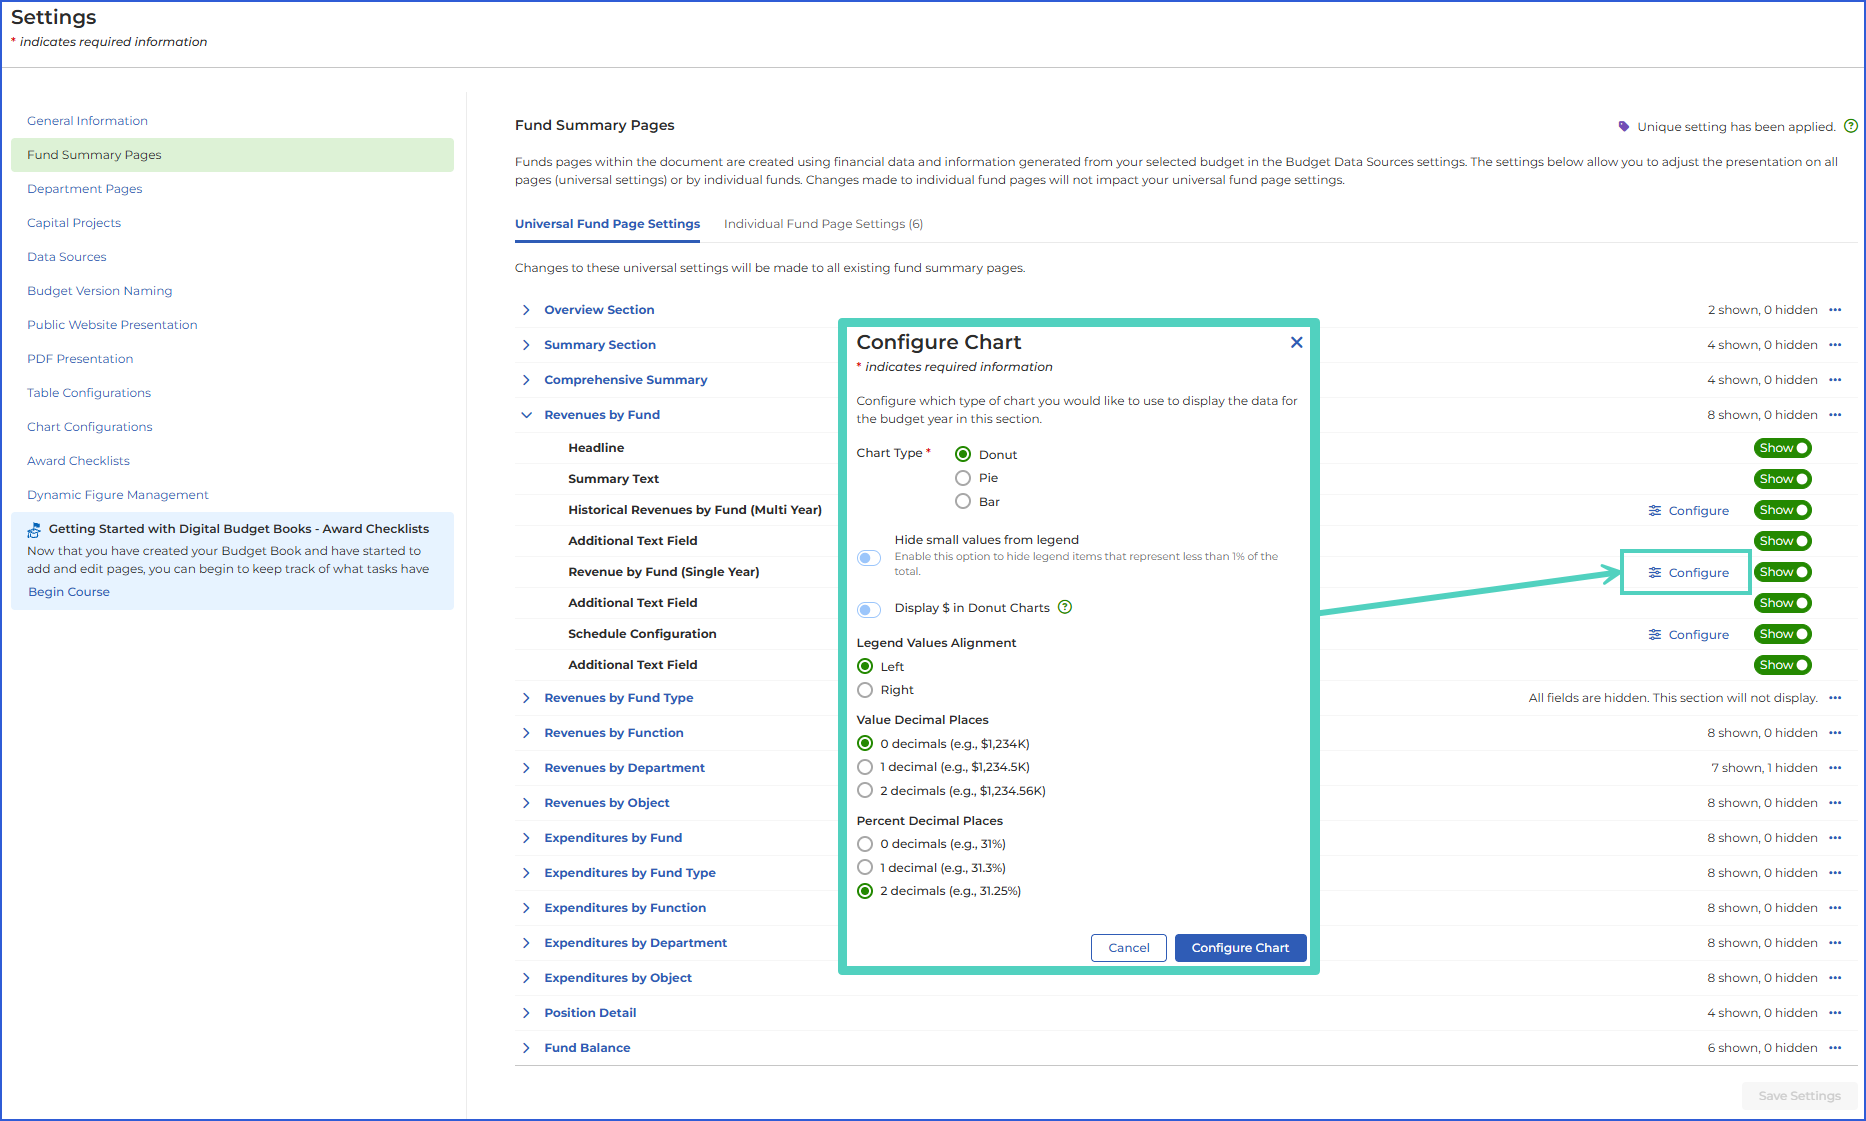Screen dimensions: 1866x1121
Task: Configure Historical Revenues by Fund (Multi Year)
Action: pyautogui.click(x=1688, y=511)
